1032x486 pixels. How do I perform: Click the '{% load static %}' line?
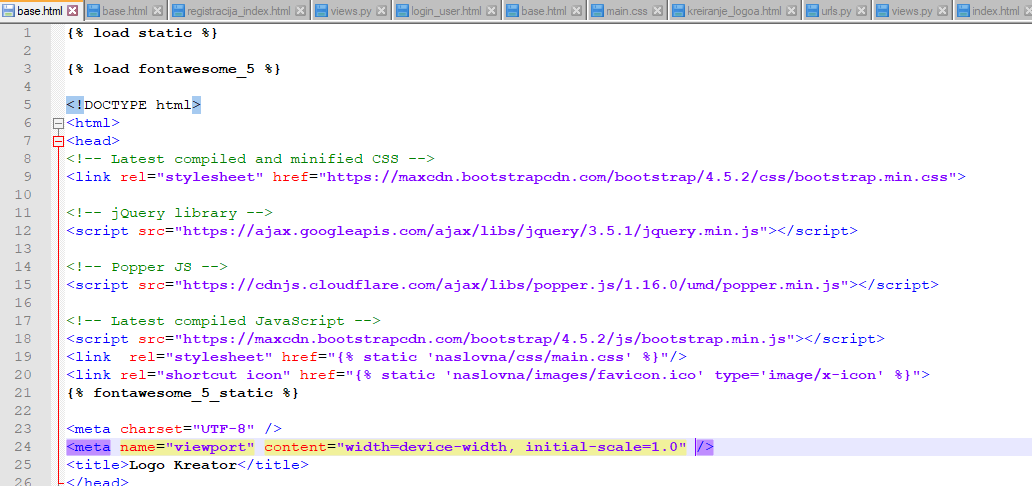click(142, 33)
